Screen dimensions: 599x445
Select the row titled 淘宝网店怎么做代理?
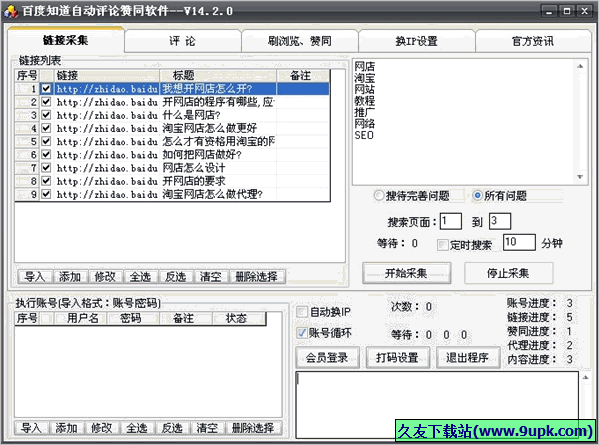pos(172,194)
